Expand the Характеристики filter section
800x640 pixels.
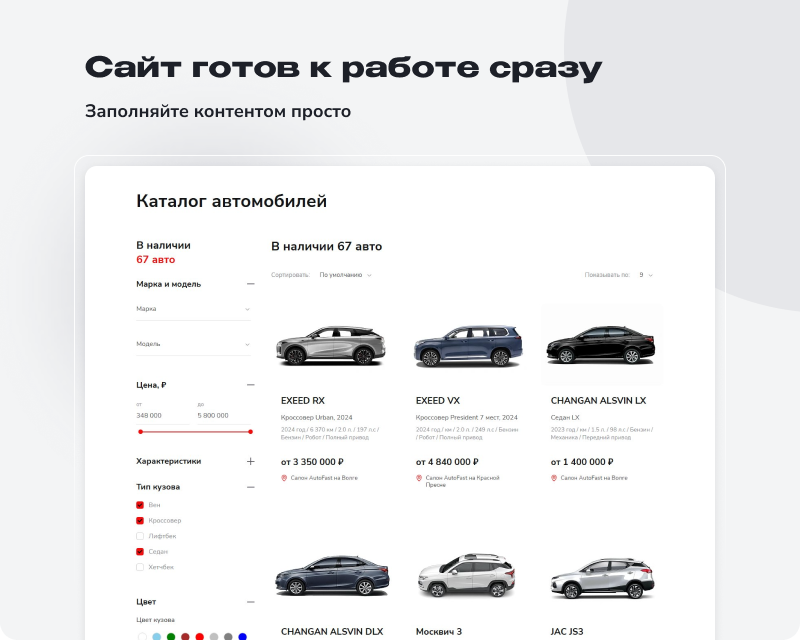[x=250, y=461]
